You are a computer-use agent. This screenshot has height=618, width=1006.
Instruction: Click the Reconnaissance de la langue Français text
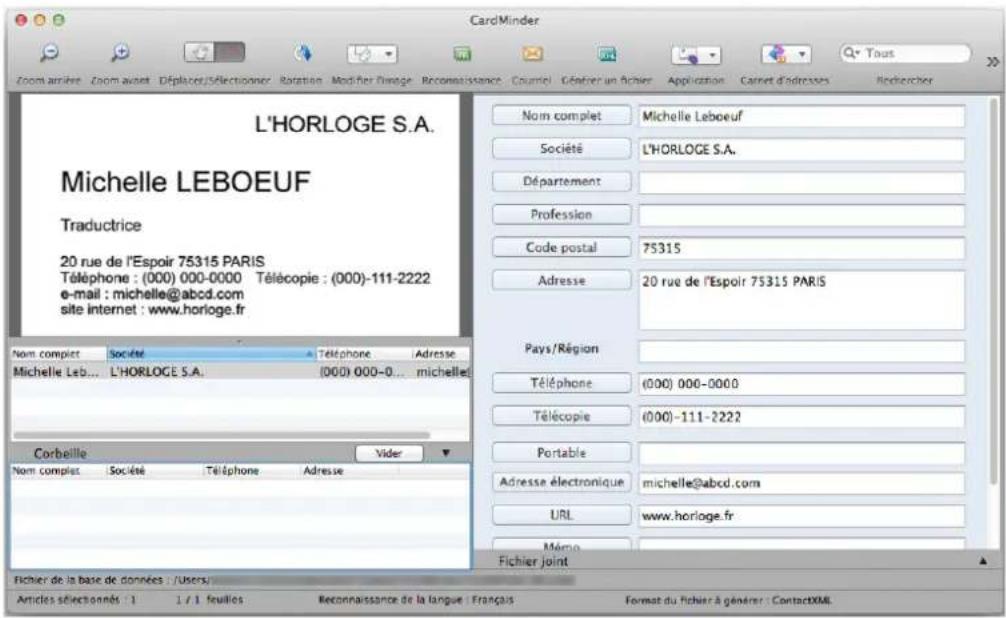coord(416,599)
